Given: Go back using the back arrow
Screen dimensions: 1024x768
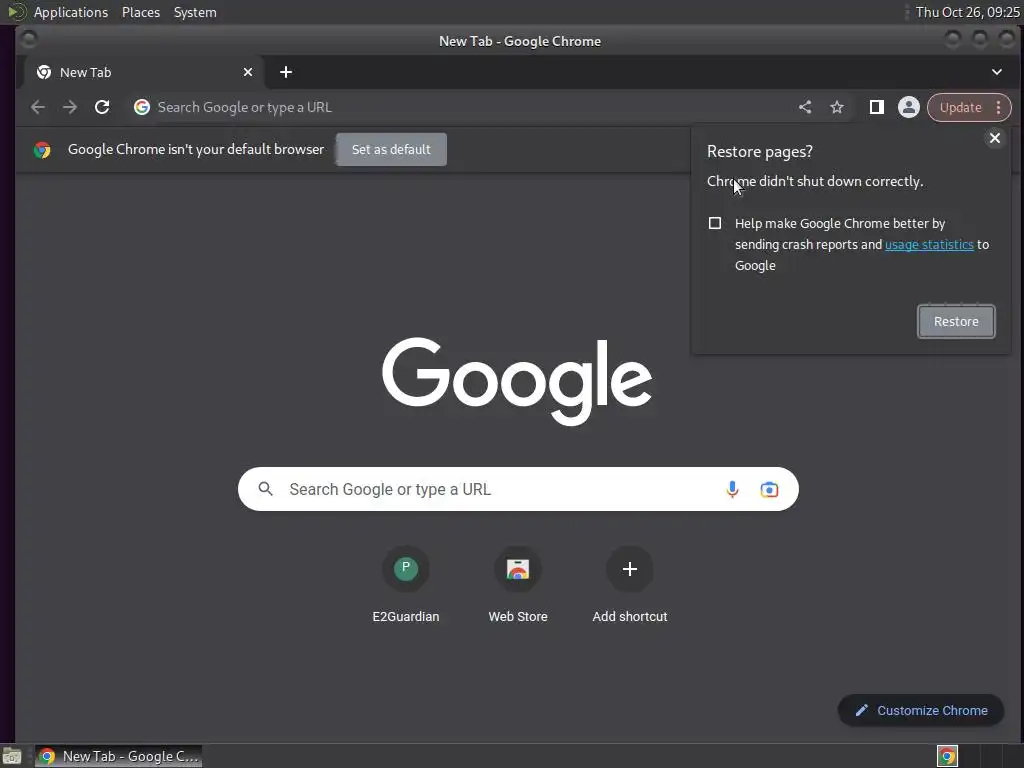Looking at the screenshot, I should tap(38, 107).
